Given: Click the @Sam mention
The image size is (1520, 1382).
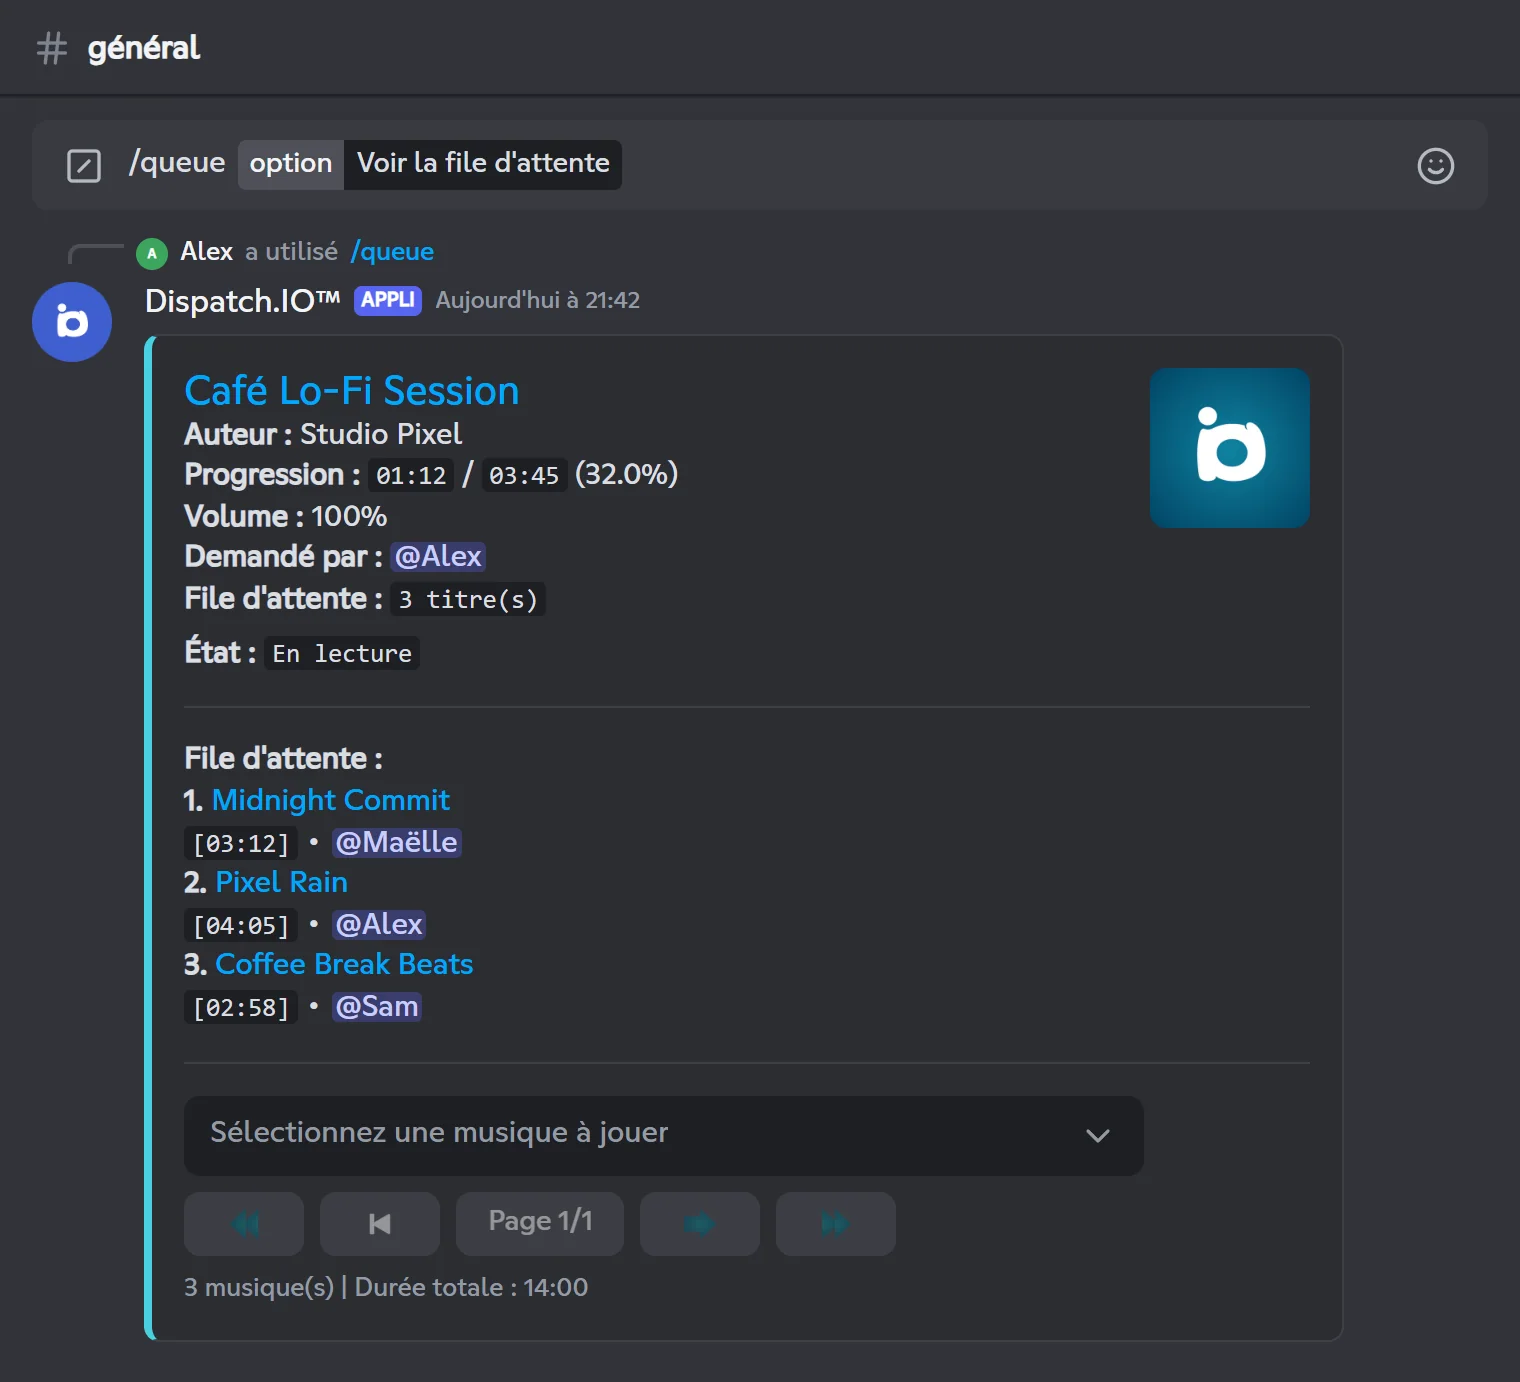Looking at the screenshot, I should [x=377, y=1006].
